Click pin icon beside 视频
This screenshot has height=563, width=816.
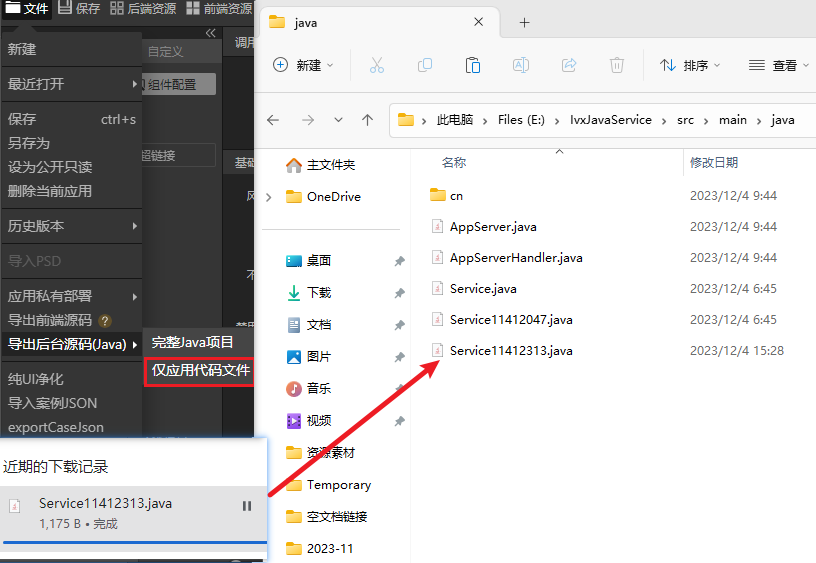[399, 421]
